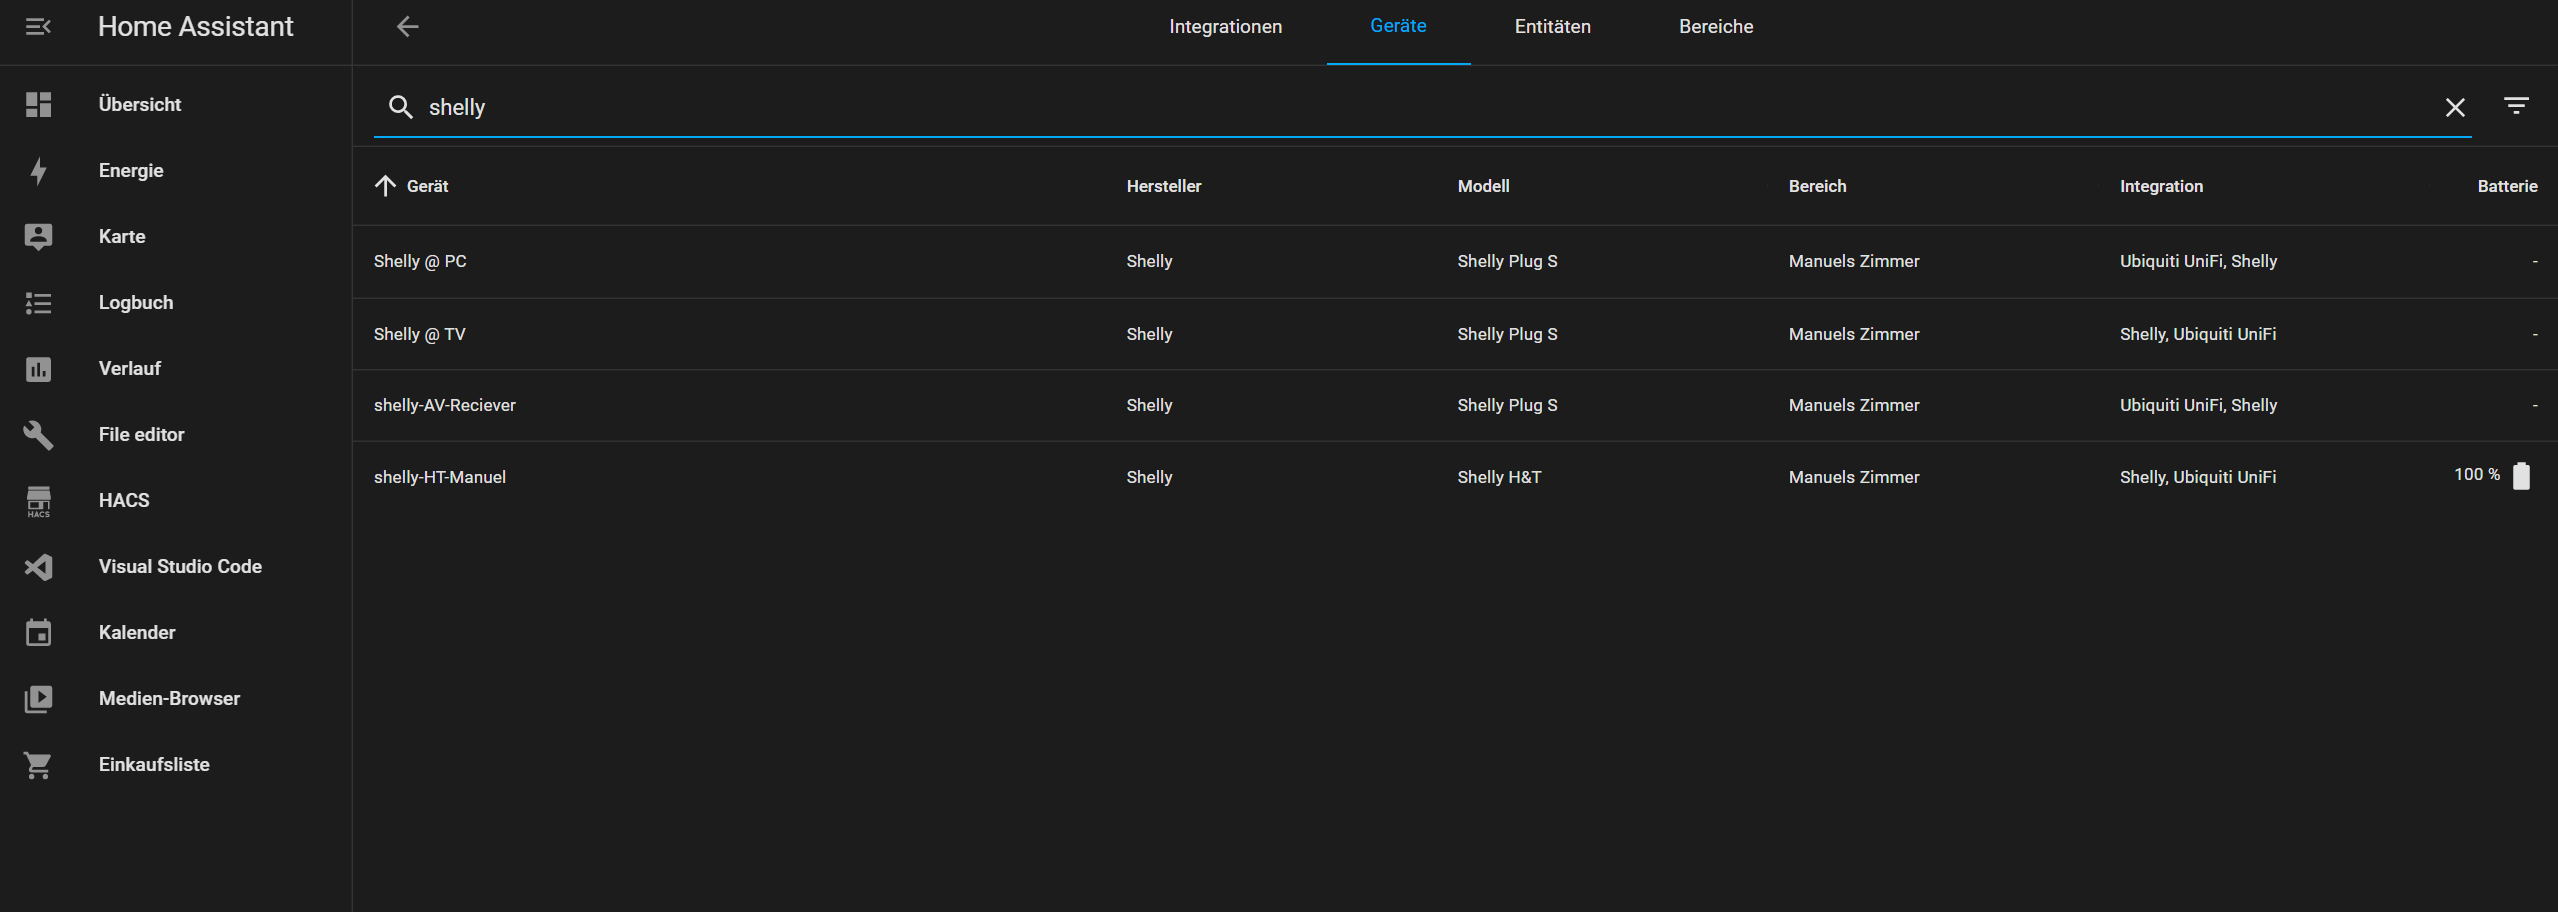Click Shelly manufacturer cell for Shelly @ PC
2558x912 pixels.
(1149, 261)
